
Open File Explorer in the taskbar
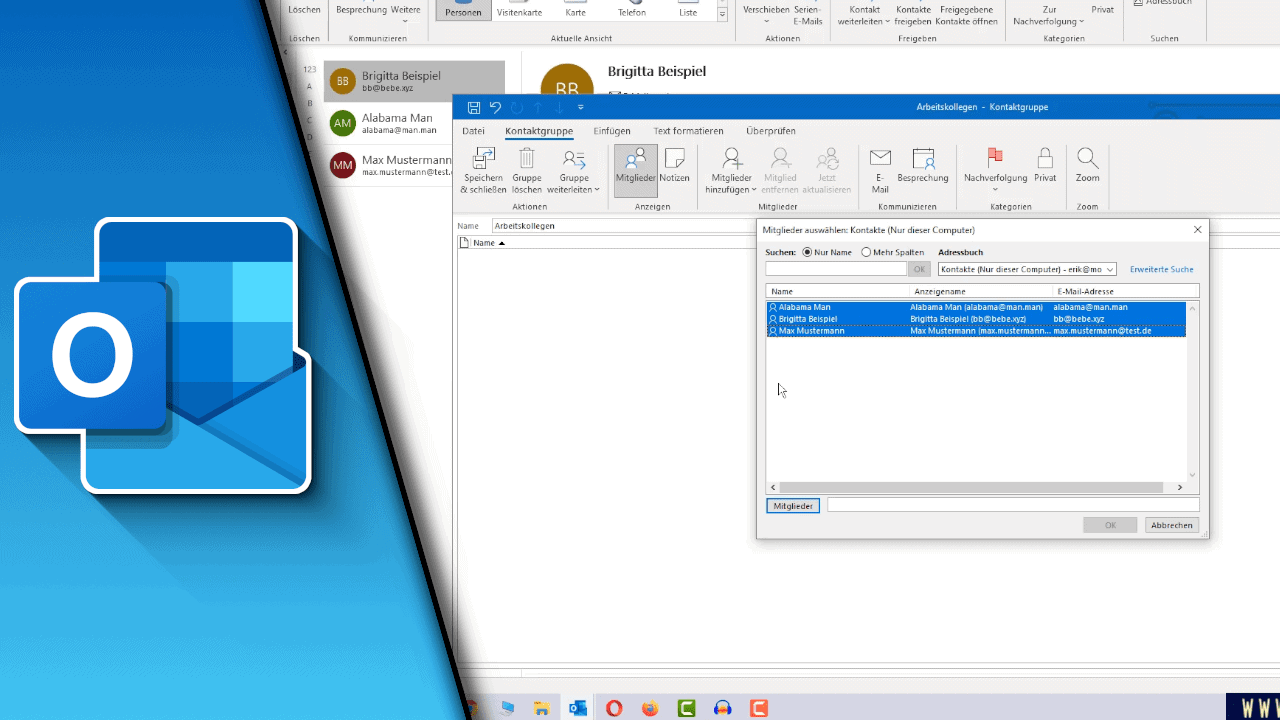(542, 708)
